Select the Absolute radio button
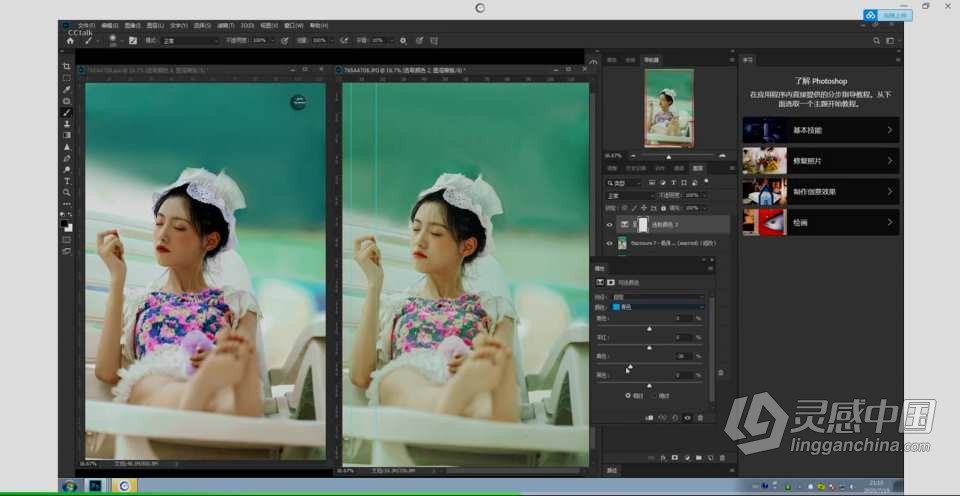The image size is (960, 496). [654, 396]
